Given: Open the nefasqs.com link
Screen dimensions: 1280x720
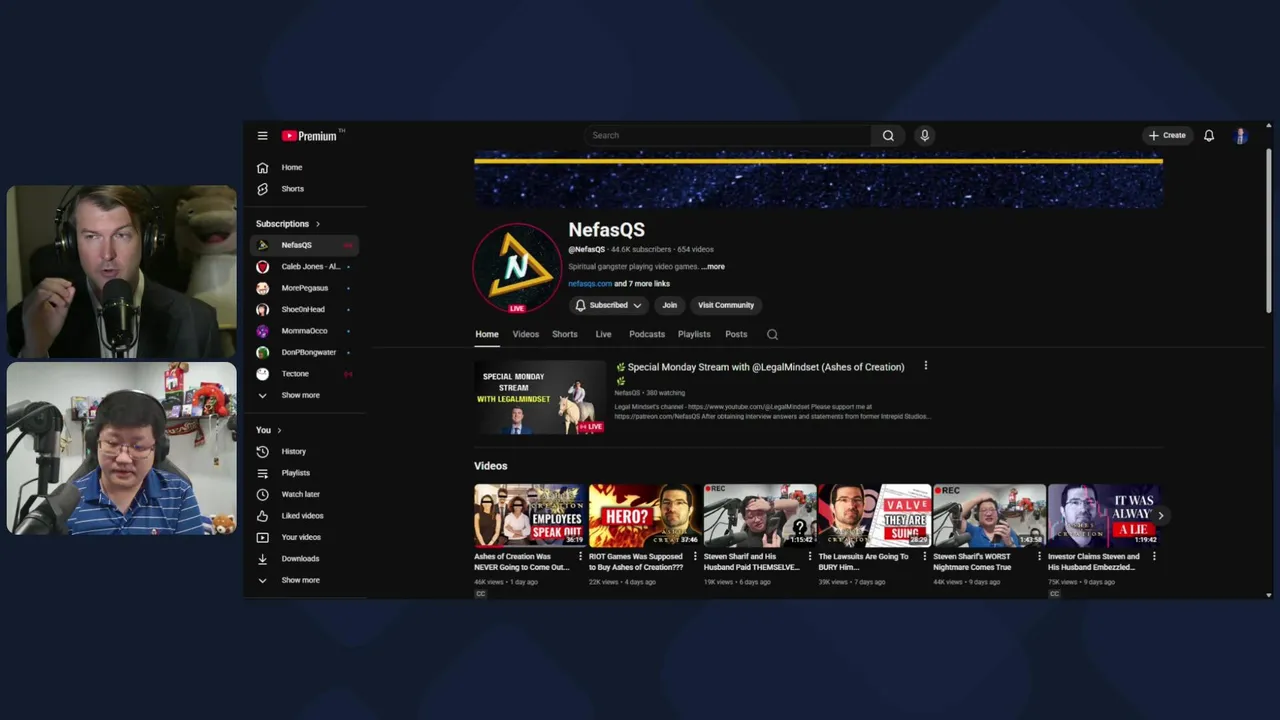Looking at the screenshot, I should [x=590, y=284].
